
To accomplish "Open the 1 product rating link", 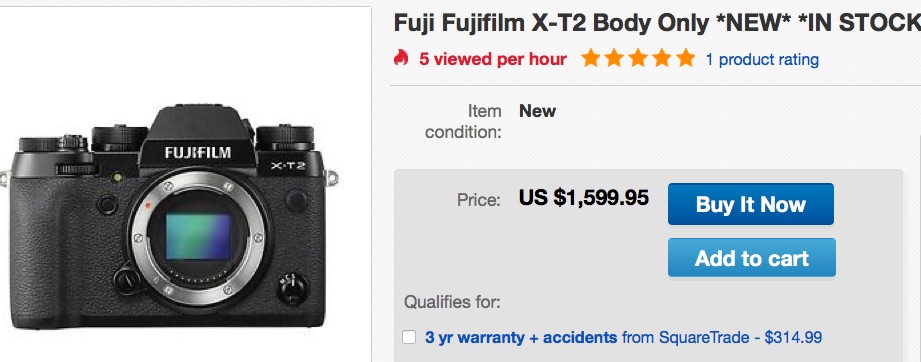I will (x=762, y=59).
